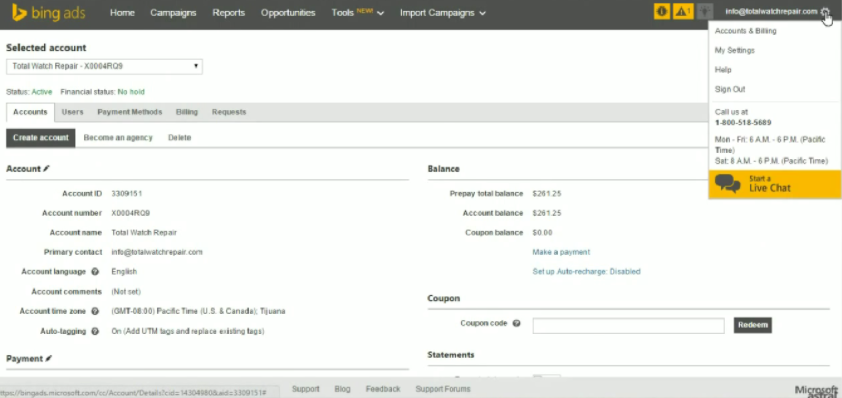The image size is (842, 398).
Task: Start a Live Chat
Action: (774, 184)
